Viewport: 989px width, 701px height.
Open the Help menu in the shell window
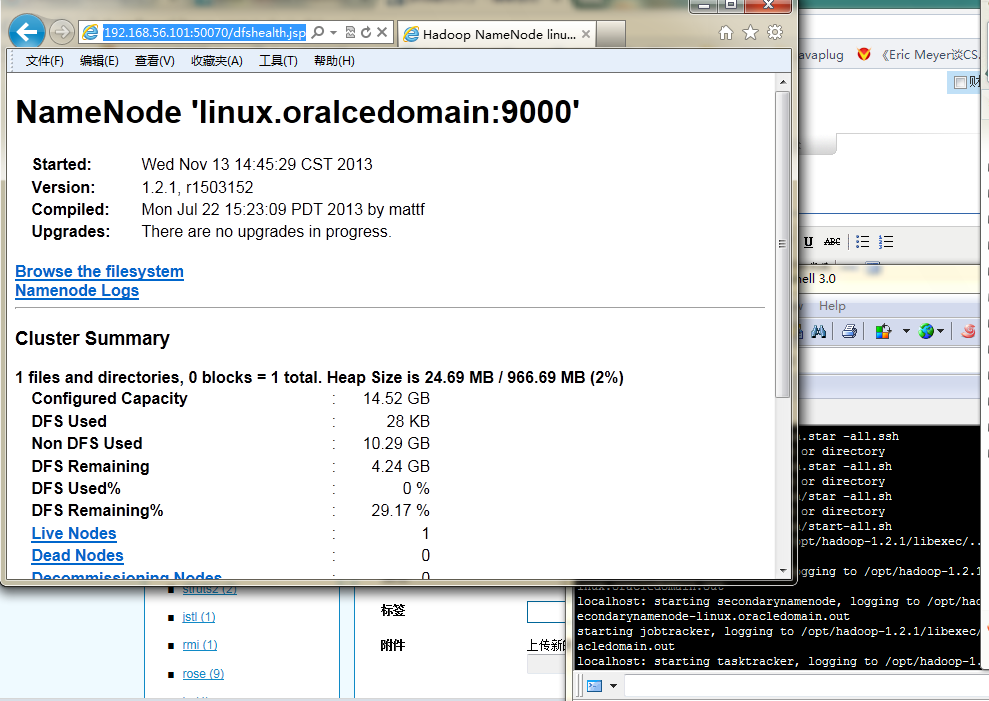tap(832, 306)
